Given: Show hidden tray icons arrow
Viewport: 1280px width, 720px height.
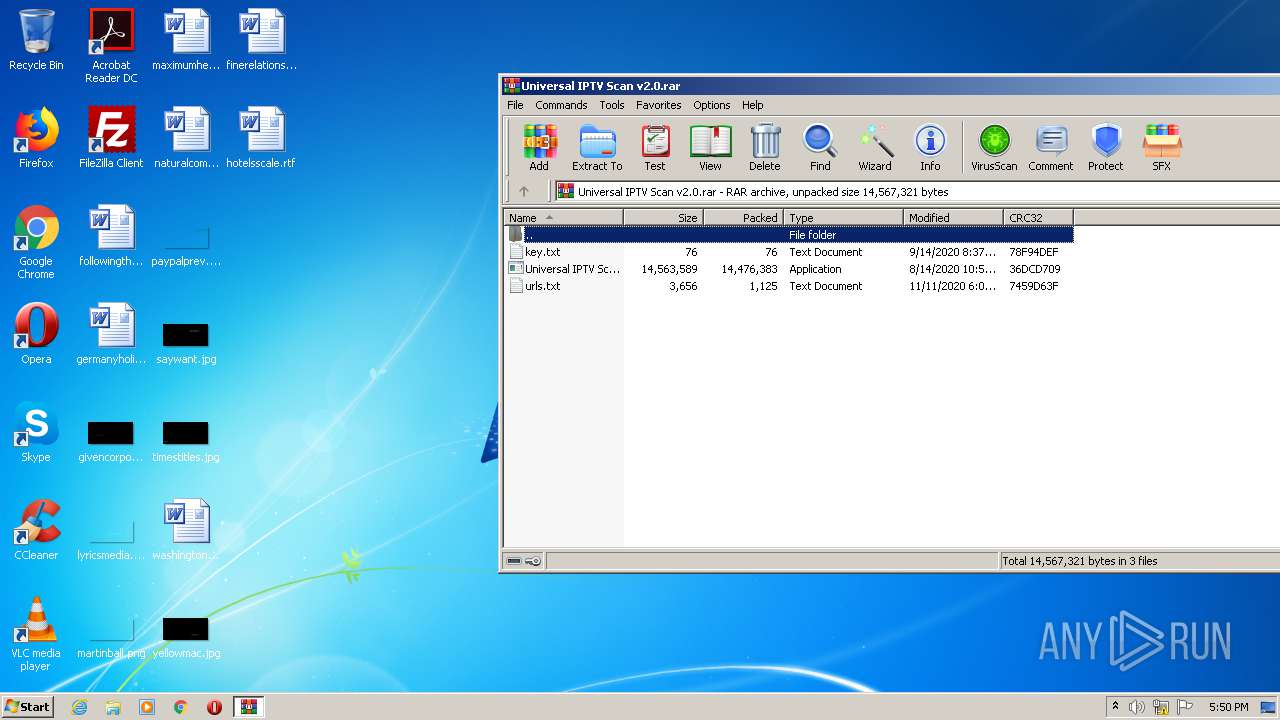Looking at the screenshot, I should point(1115,707).
